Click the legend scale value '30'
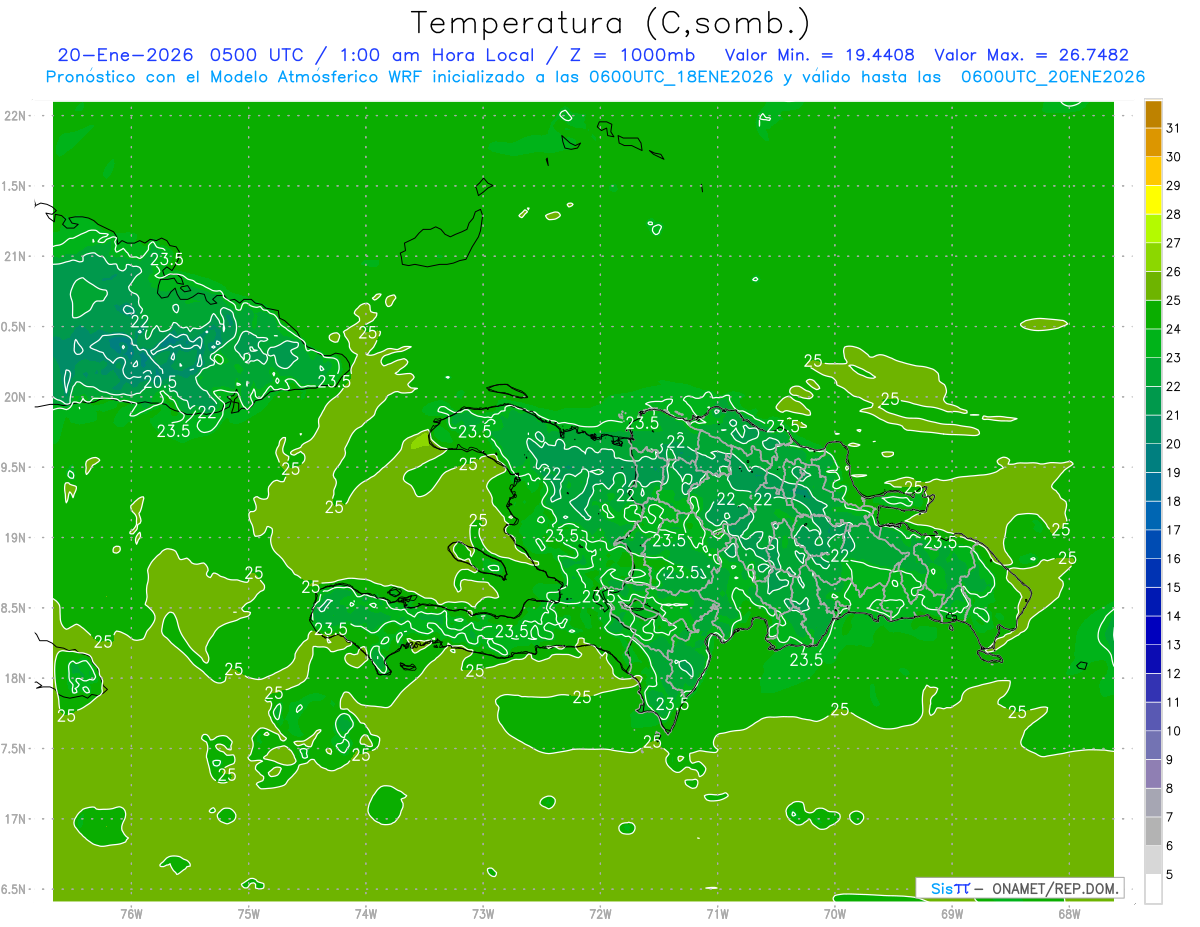1200x927 pixels. pyautogui.click(x=1173, y=157)
